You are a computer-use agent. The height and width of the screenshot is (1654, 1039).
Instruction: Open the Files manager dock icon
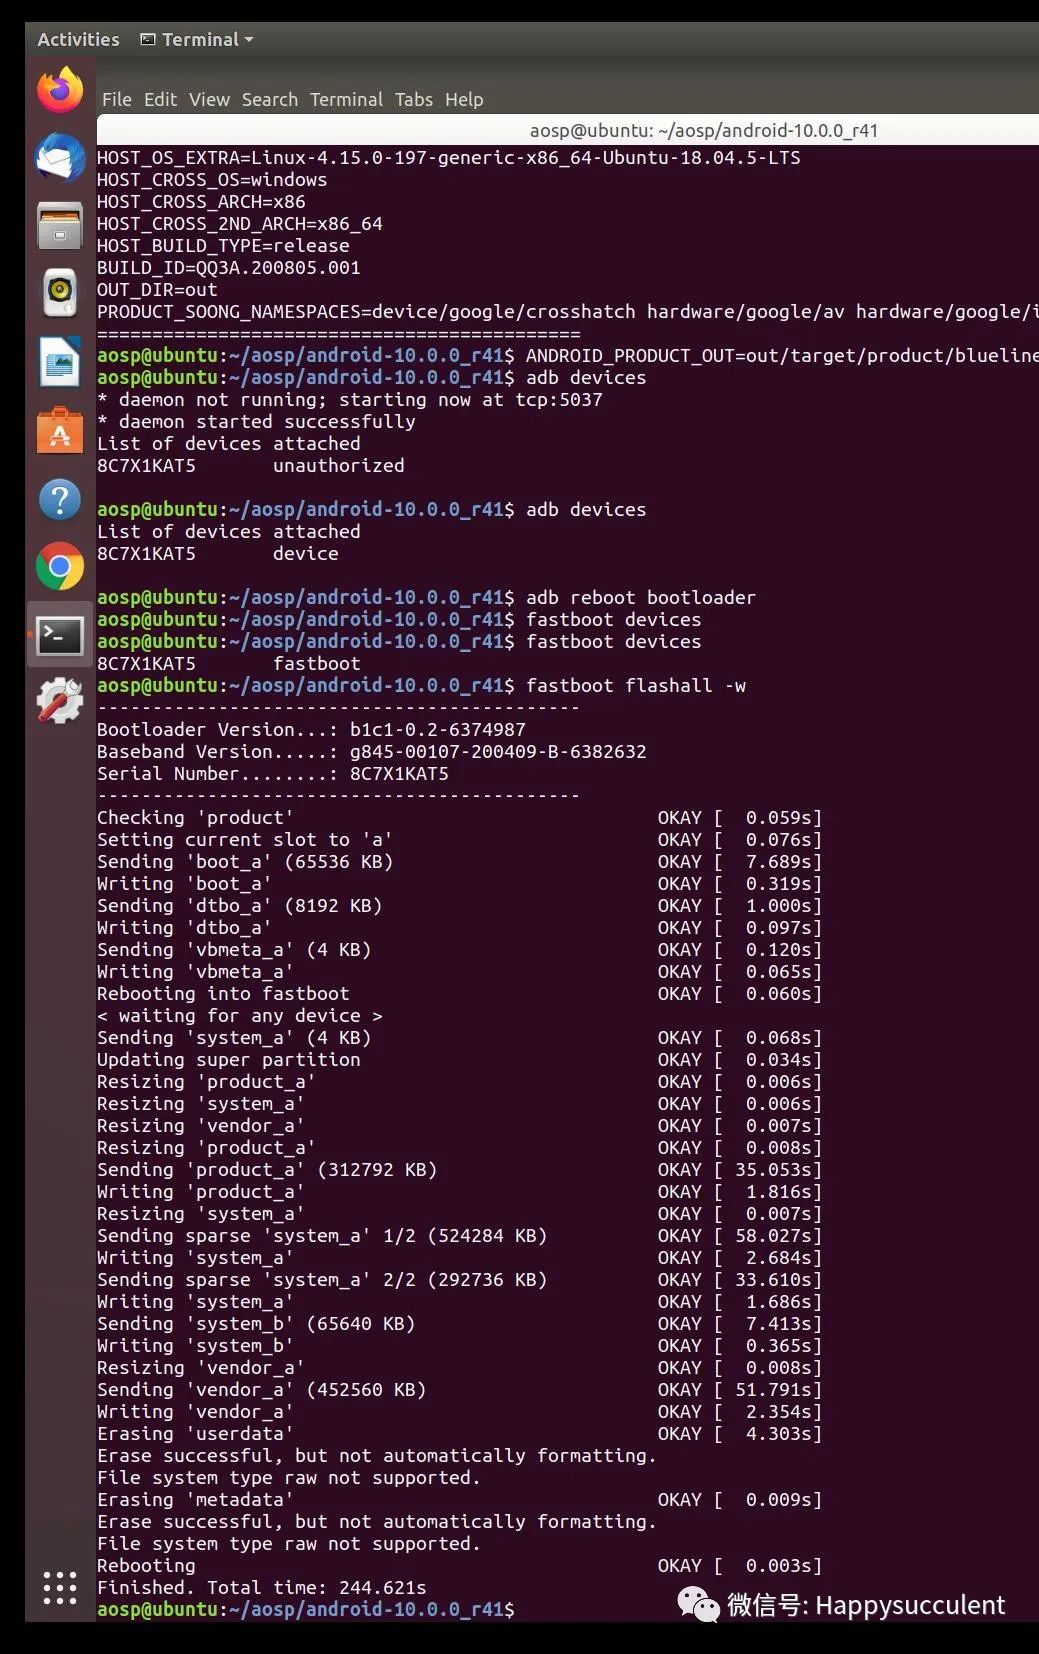click(60, 224)
